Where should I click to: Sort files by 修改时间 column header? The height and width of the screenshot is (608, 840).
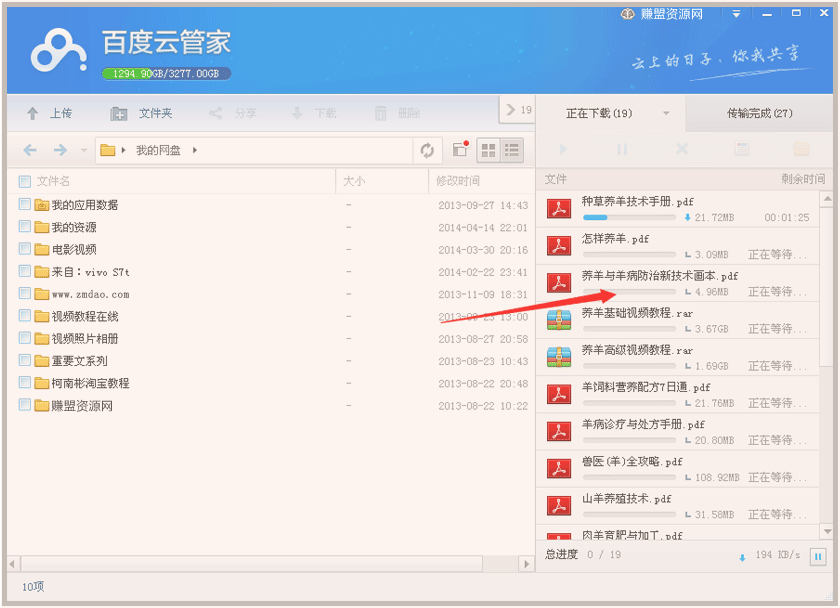458,181
